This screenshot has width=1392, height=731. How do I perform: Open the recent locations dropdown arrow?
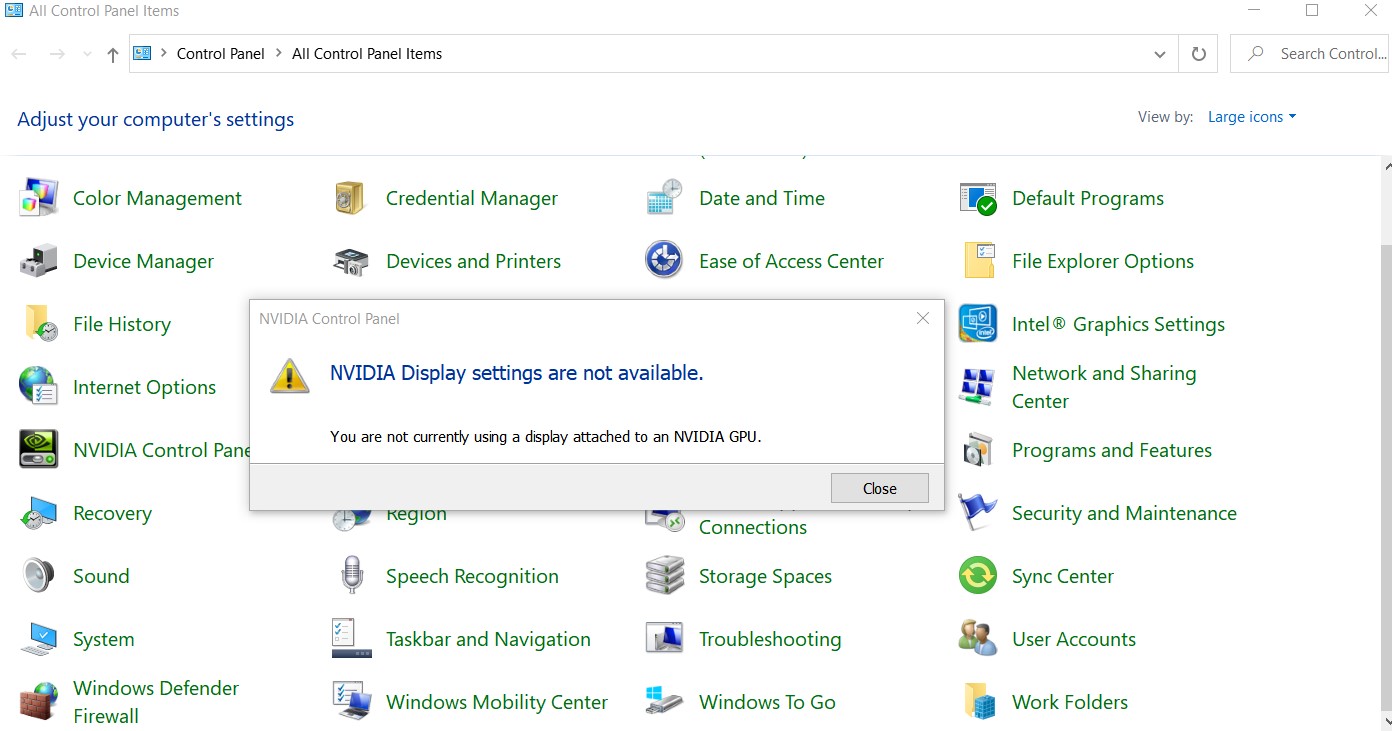click(x=87, y=54)
